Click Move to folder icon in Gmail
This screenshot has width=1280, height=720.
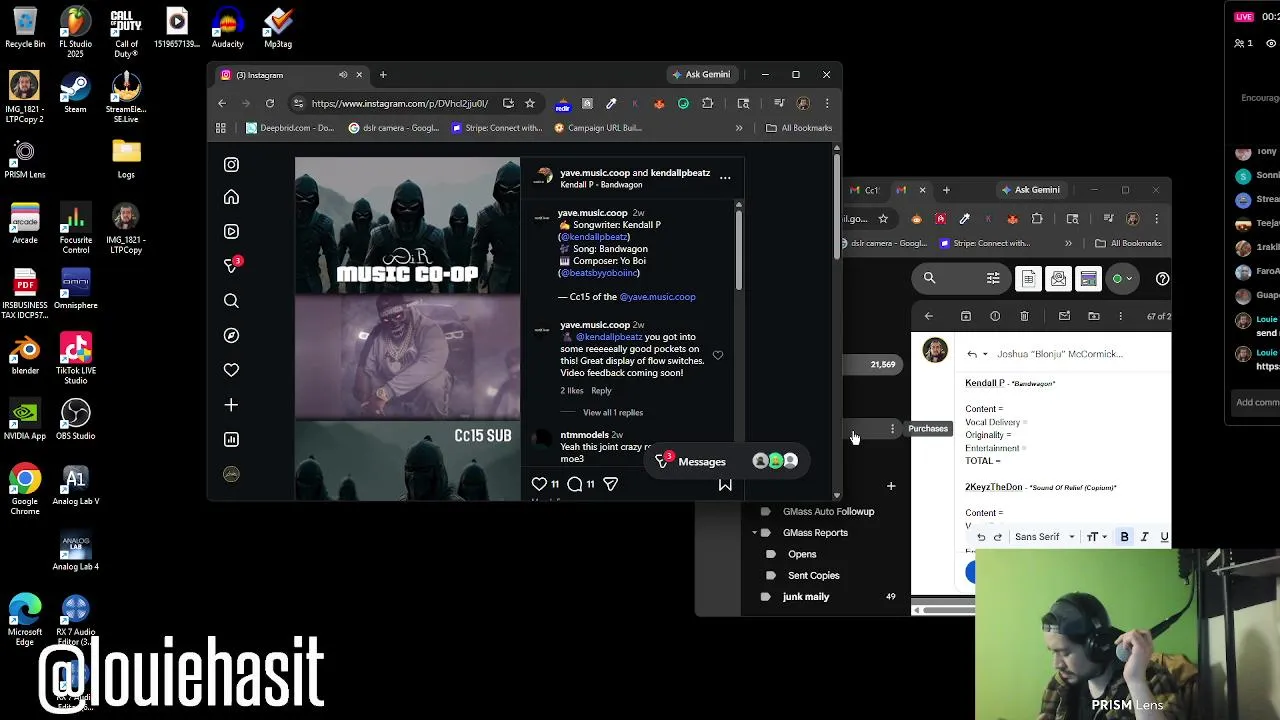click(1094, 316)
